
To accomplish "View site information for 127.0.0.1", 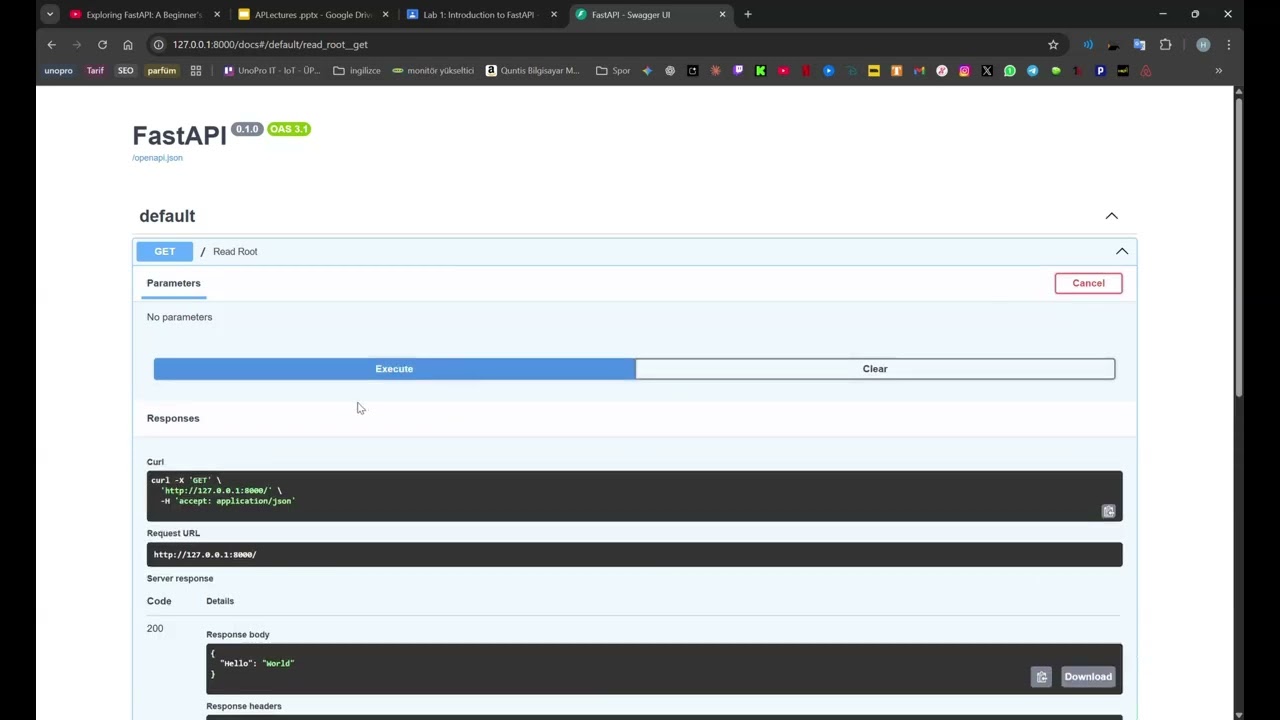I will point(158,45).
